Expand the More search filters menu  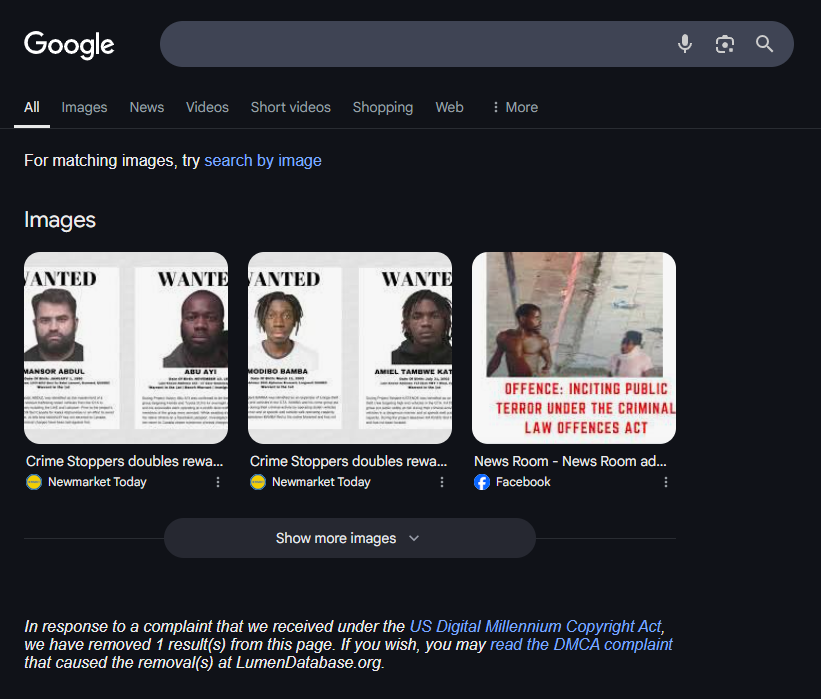515,107
